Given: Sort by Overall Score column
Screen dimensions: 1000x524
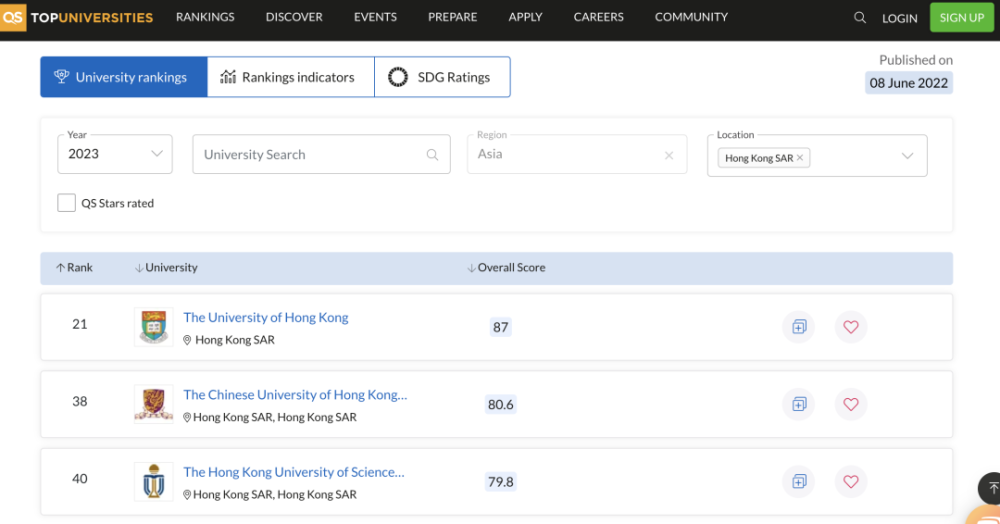Looking at the screenshot, I should click(x=506, y=268).
